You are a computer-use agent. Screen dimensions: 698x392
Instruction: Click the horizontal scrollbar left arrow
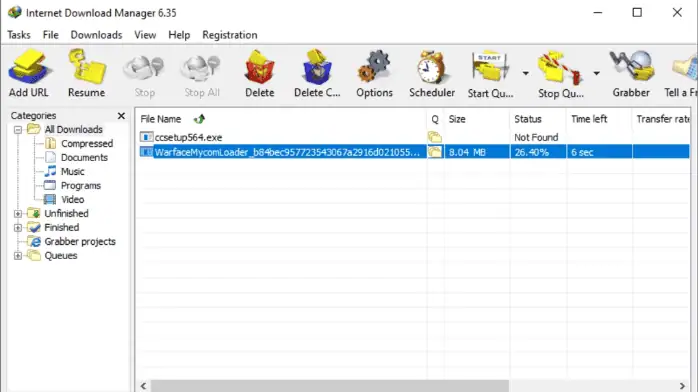click(143, 386)
